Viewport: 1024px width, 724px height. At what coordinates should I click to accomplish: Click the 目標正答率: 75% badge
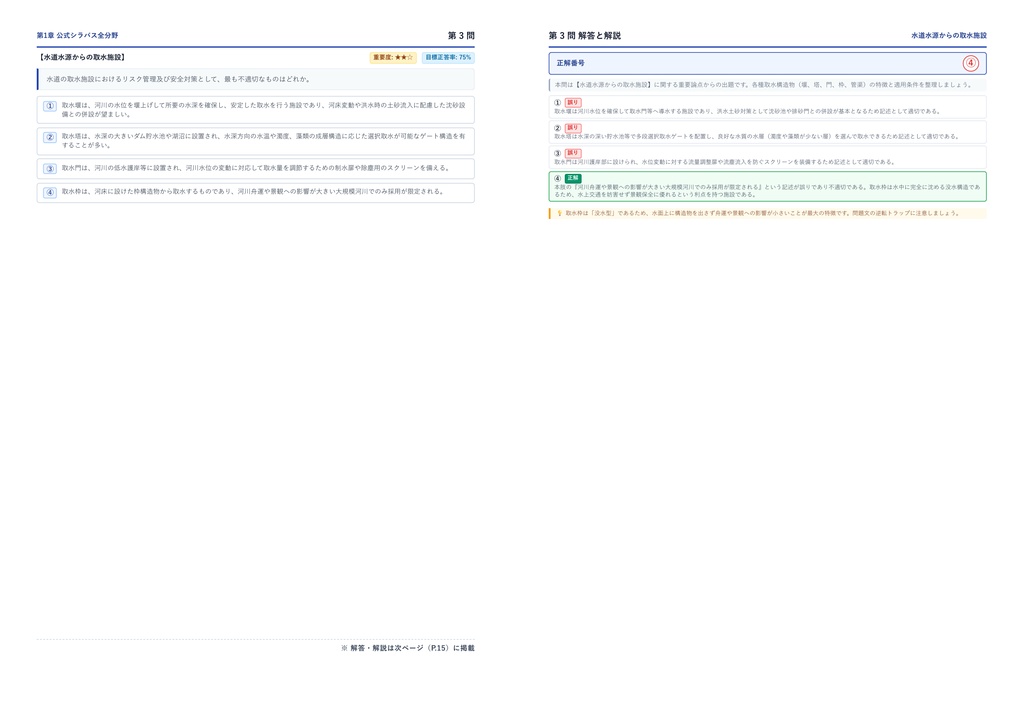tap(448, 57)
